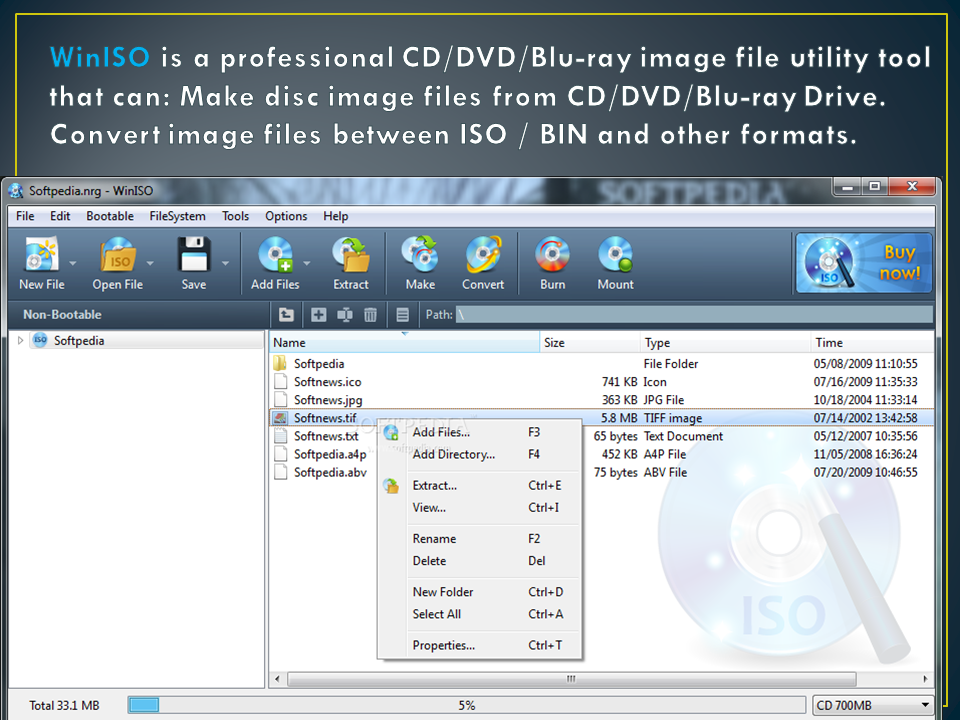This screenshot has height=720, width=960.
Task: Click the rename icon in path toolbar
Action: click(x=345, y=315)
